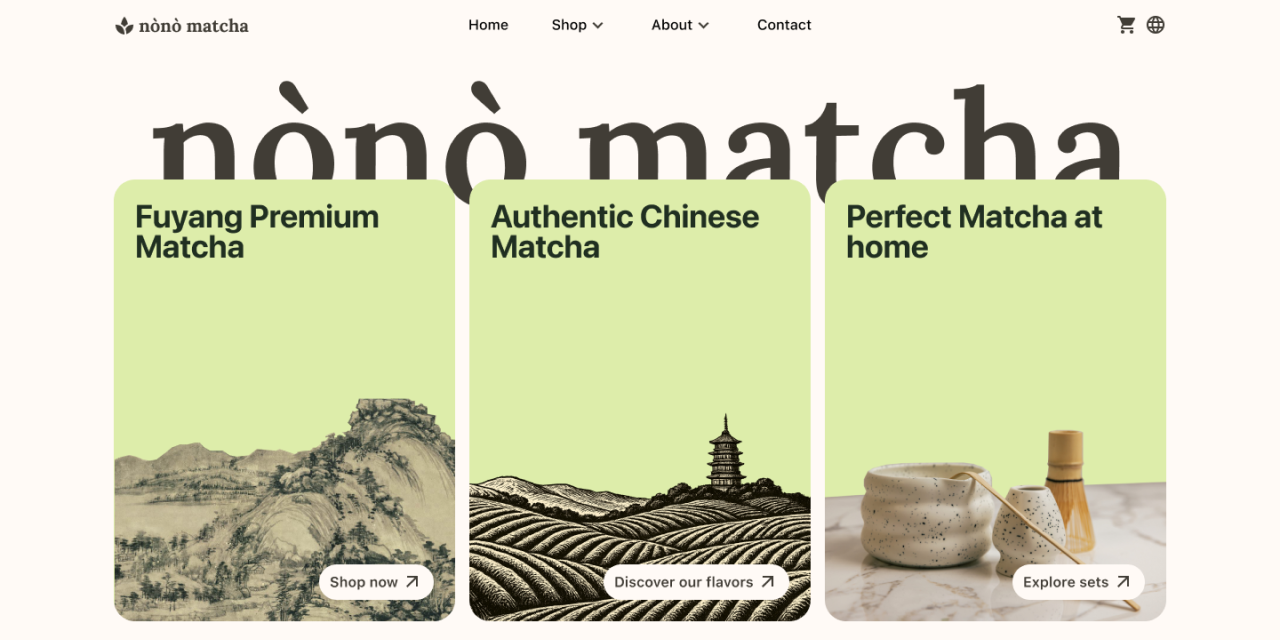Go to the Home page

[488, 25]
